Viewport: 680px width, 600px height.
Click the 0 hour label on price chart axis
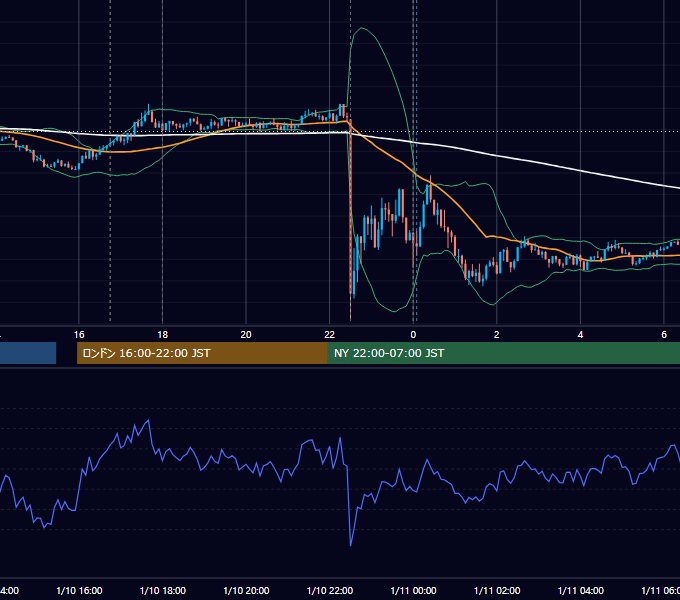(413, 335)
